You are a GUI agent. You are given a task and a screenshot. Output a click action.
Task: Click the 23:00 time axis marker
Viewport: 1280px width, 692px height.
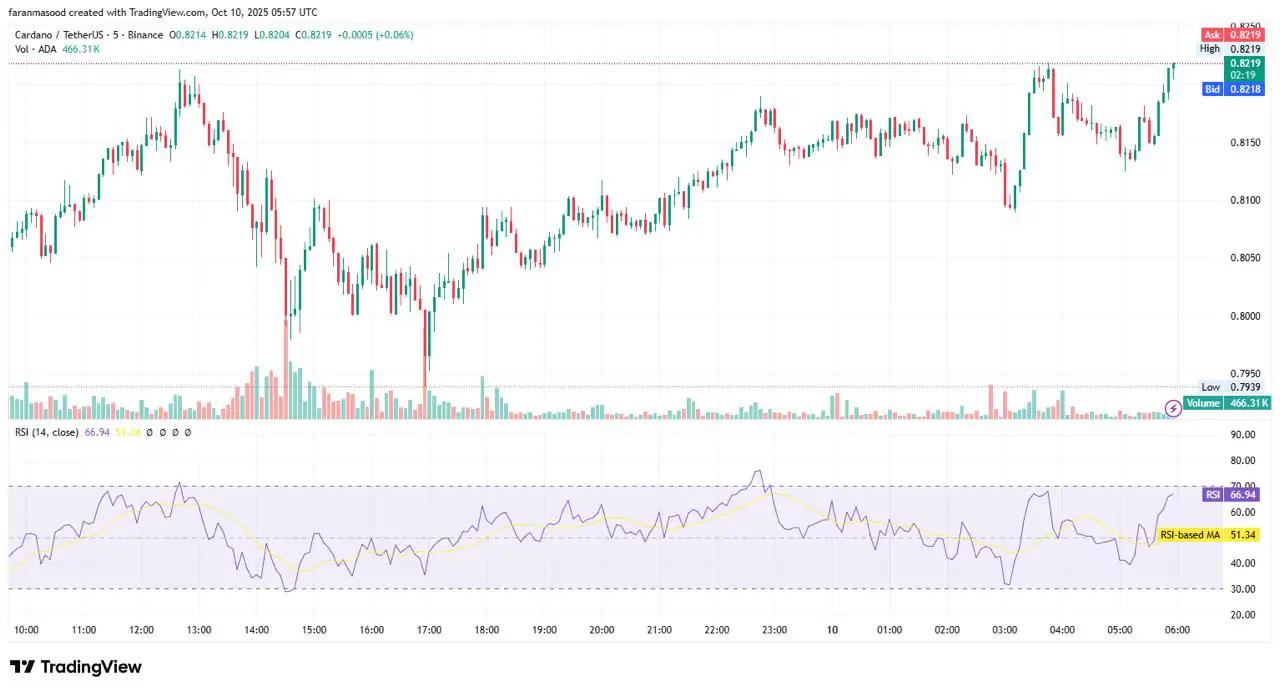(x=774, y=630)
